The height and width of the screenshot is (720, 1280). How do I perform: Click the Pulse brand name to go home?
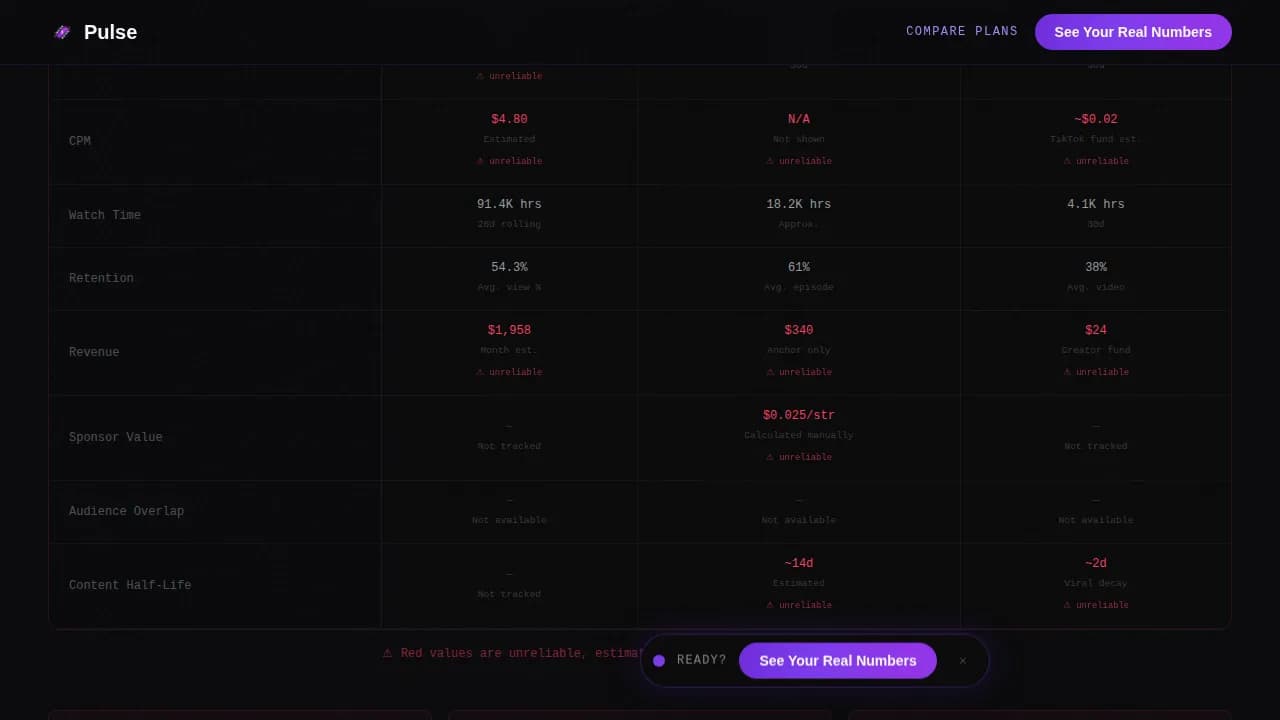point(110,31)
